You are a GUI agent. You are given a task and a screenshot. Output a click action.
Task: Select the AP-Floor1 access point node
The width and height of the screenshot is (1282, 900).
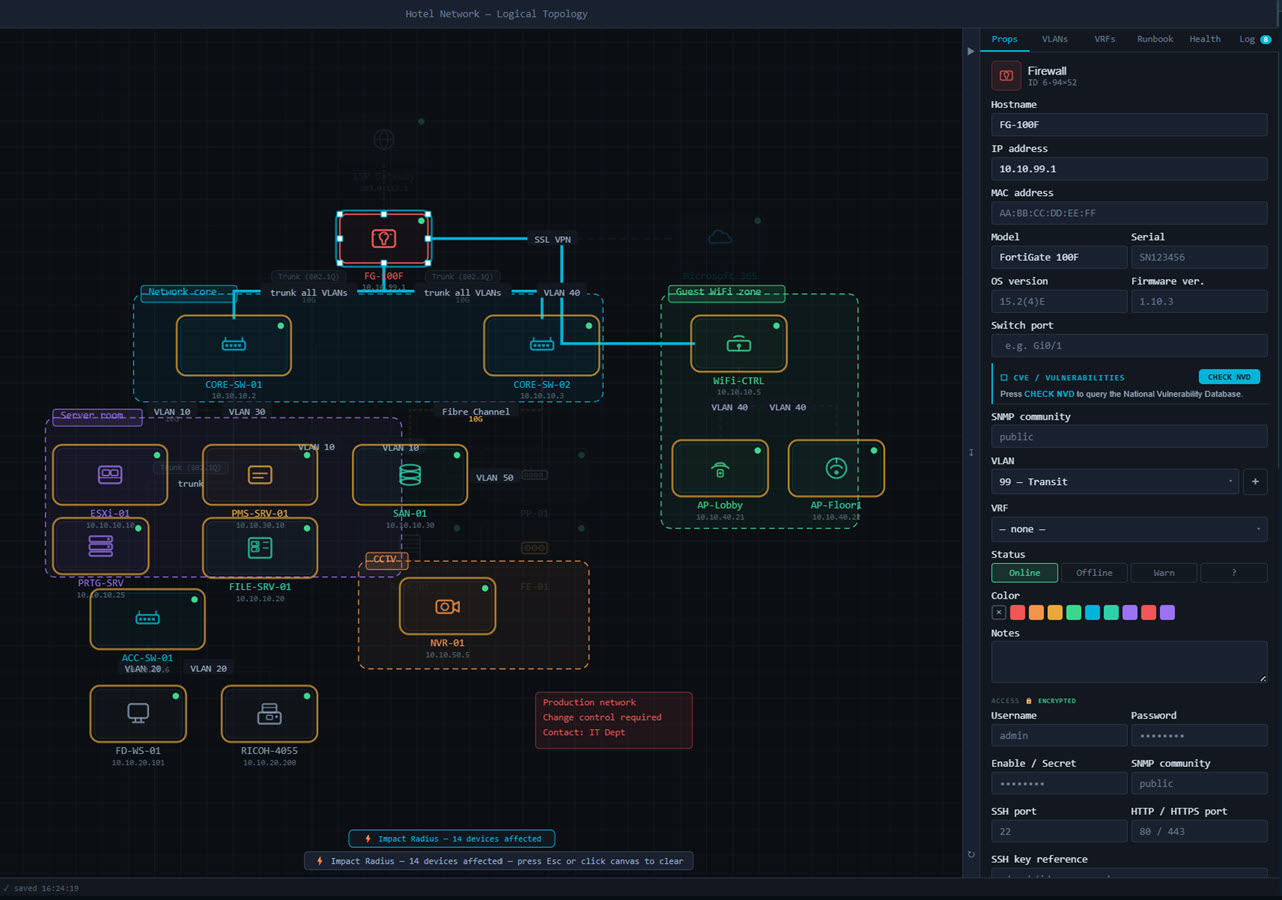[836, 468]
